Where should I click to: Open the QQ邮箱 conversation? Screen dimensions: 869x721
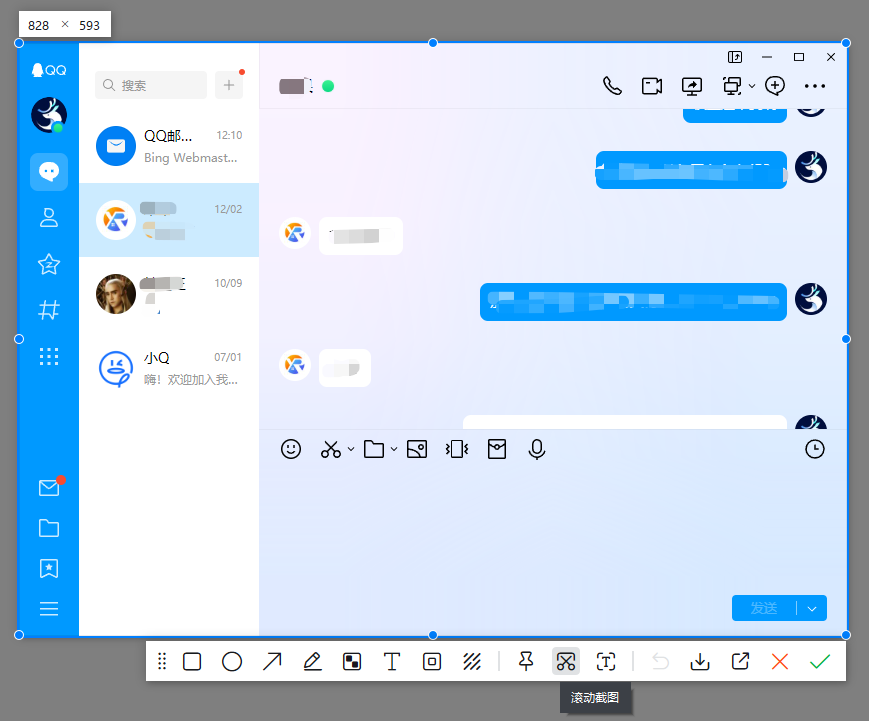(x=168, y=146)
